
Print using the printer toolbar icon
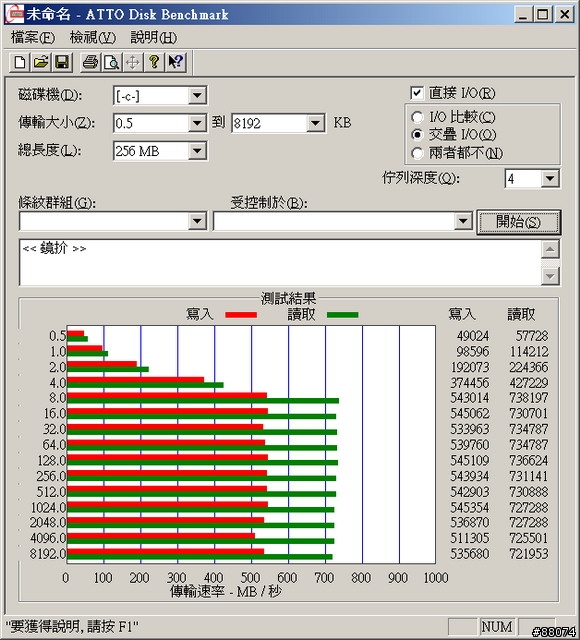[x=90, y=62]
